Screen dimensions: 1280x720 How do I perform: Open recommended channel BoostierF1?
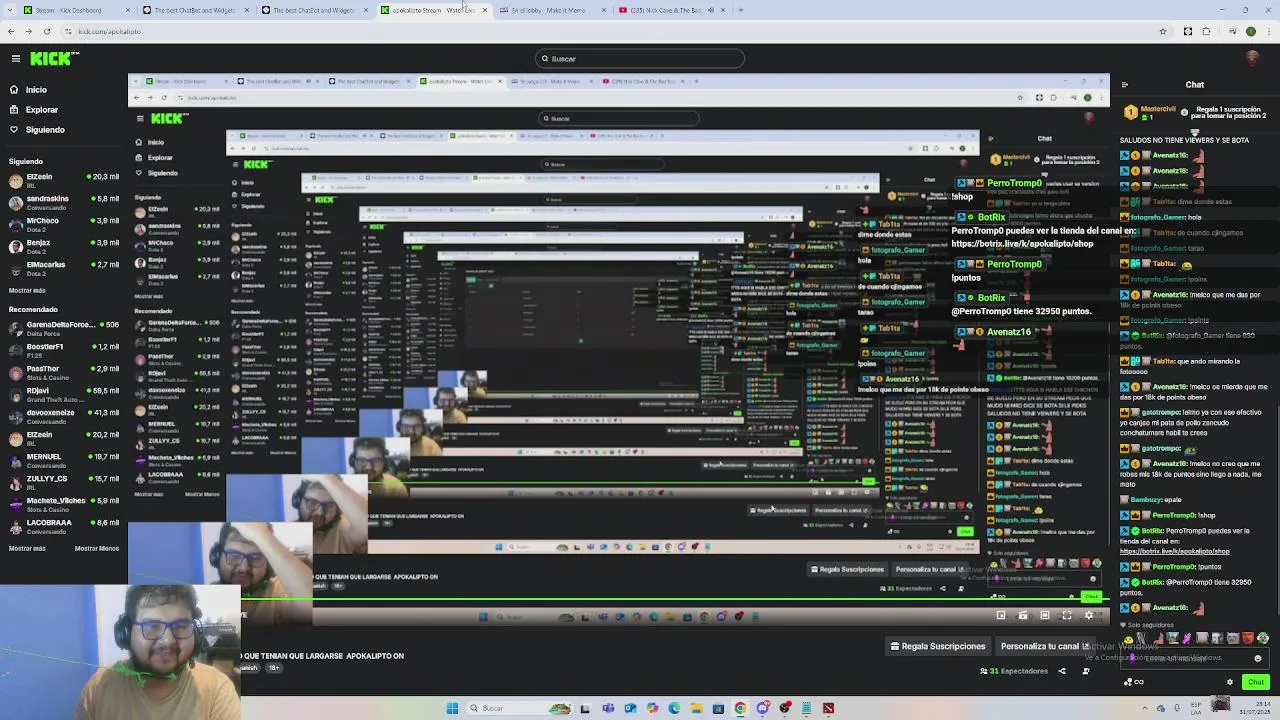63,350
